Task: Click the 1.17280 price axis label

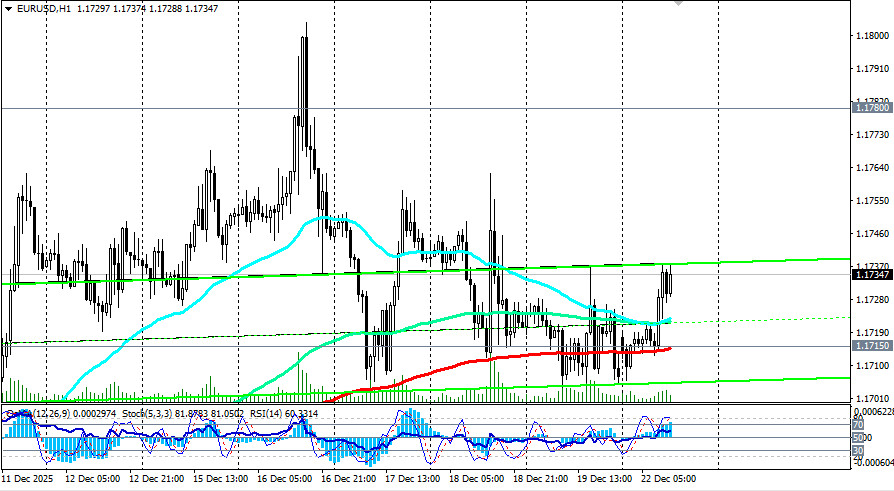Action: pos(872,299)
